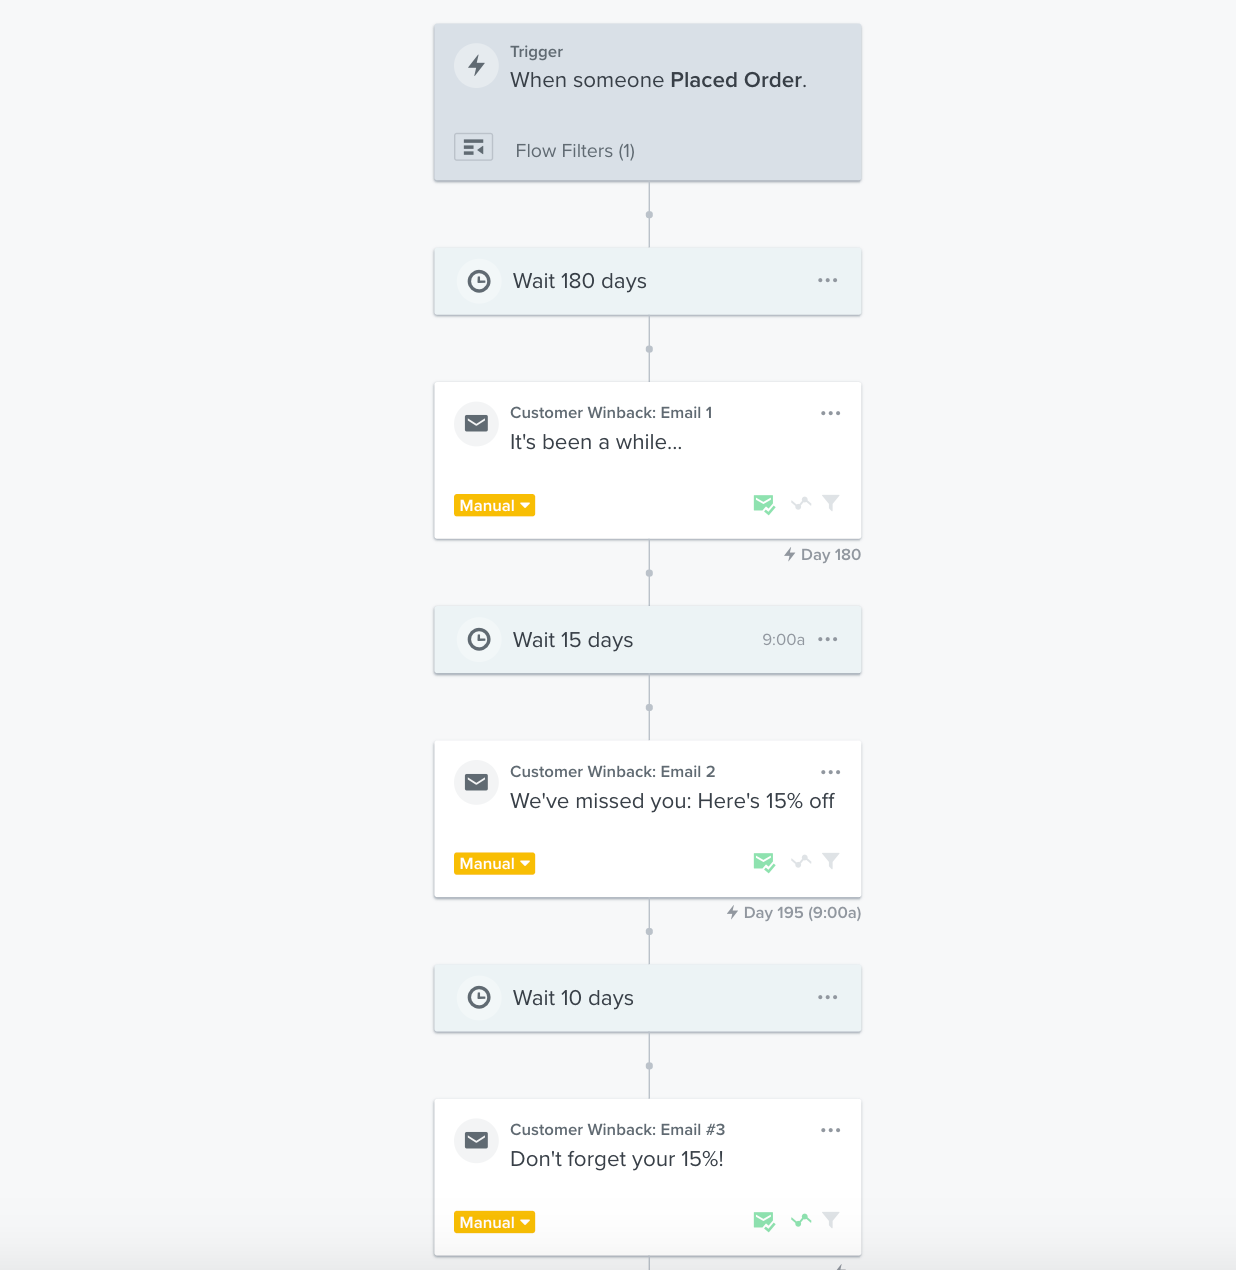Click the UTM tracking icon on Email #3

(x=801, y=1220)
